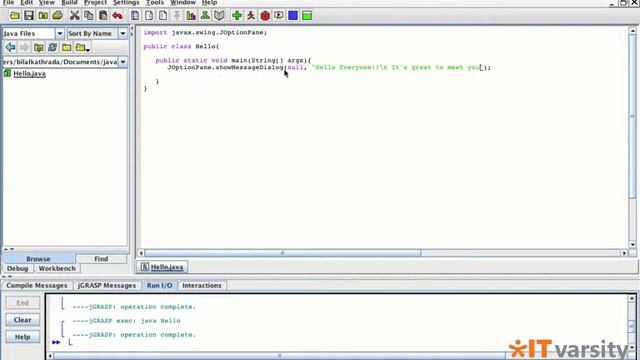Cut selection with the scissors icon
The image size is (640, 360).
pyautogui.click(x=74, y=16)
